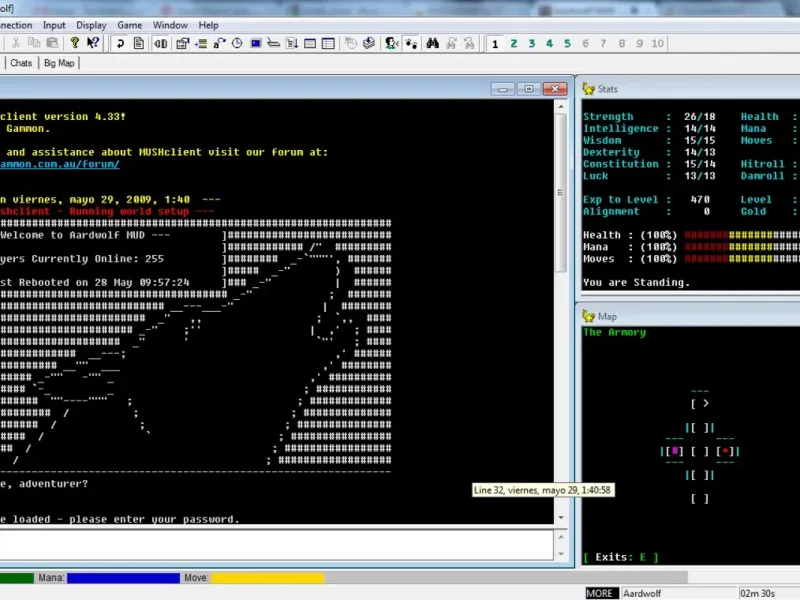Click the table grid layout icon
The image size is (800, 600).
point(328,43)
